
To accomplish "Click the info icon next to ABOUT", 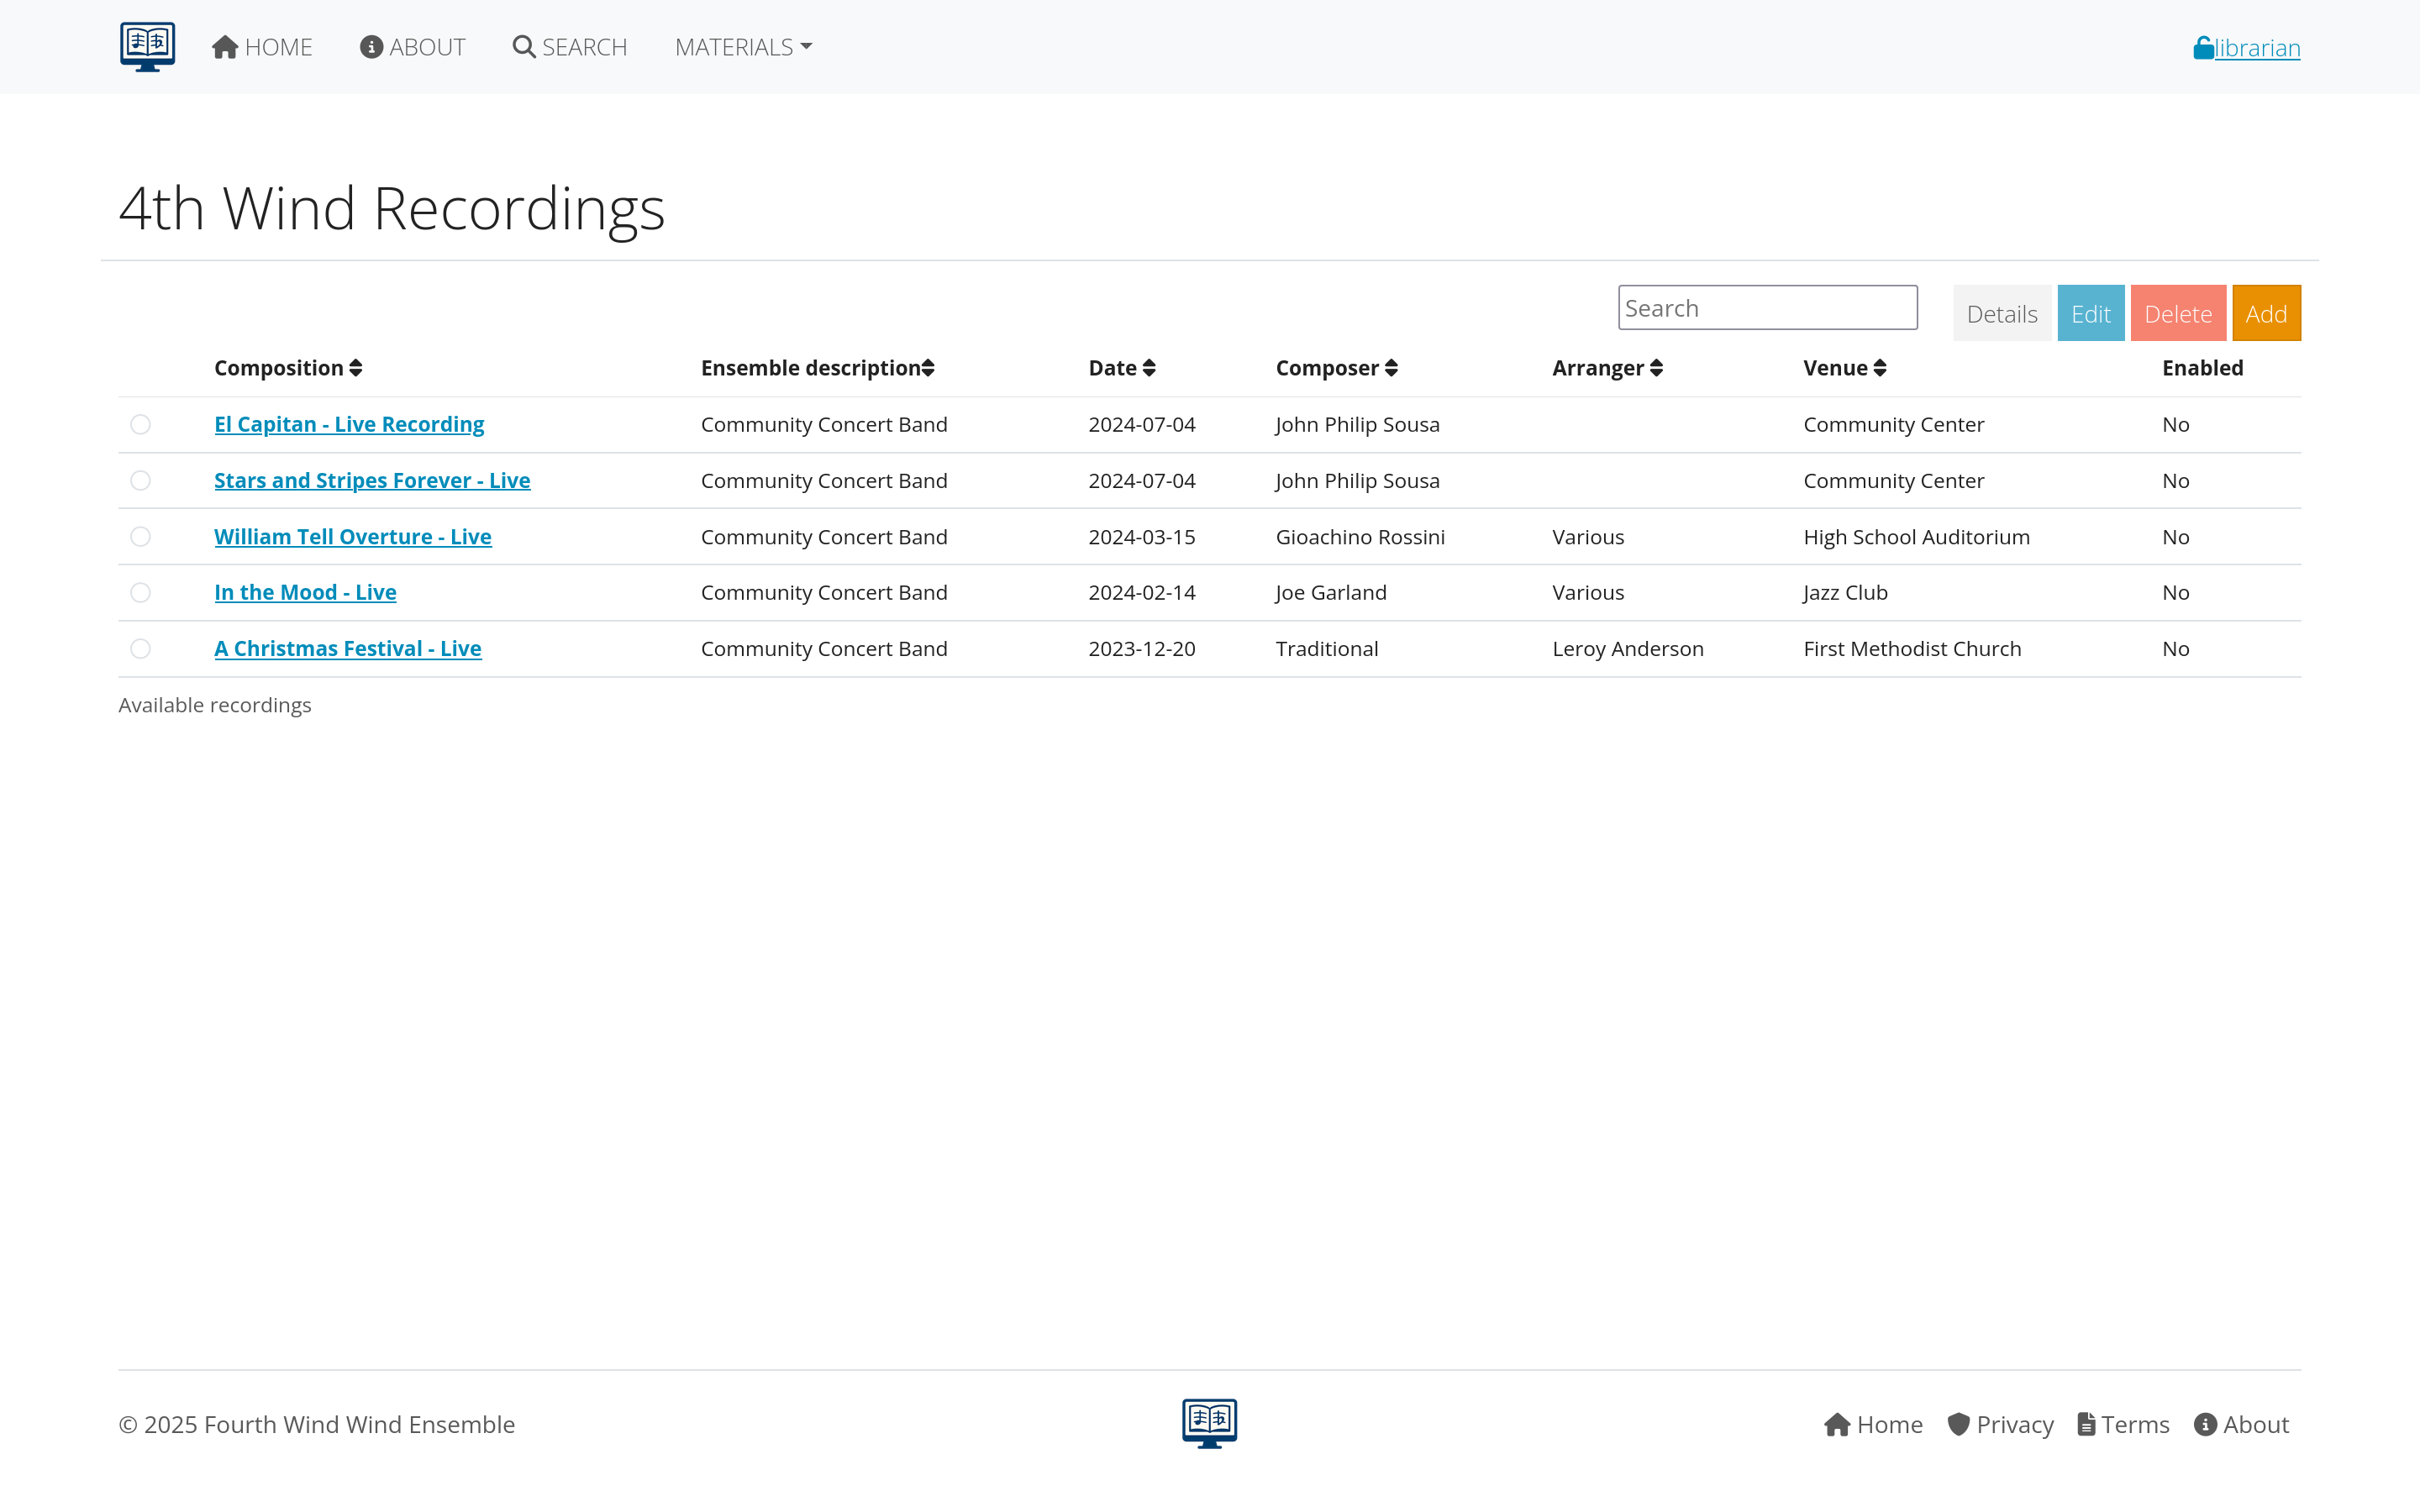I will point(371,46).
